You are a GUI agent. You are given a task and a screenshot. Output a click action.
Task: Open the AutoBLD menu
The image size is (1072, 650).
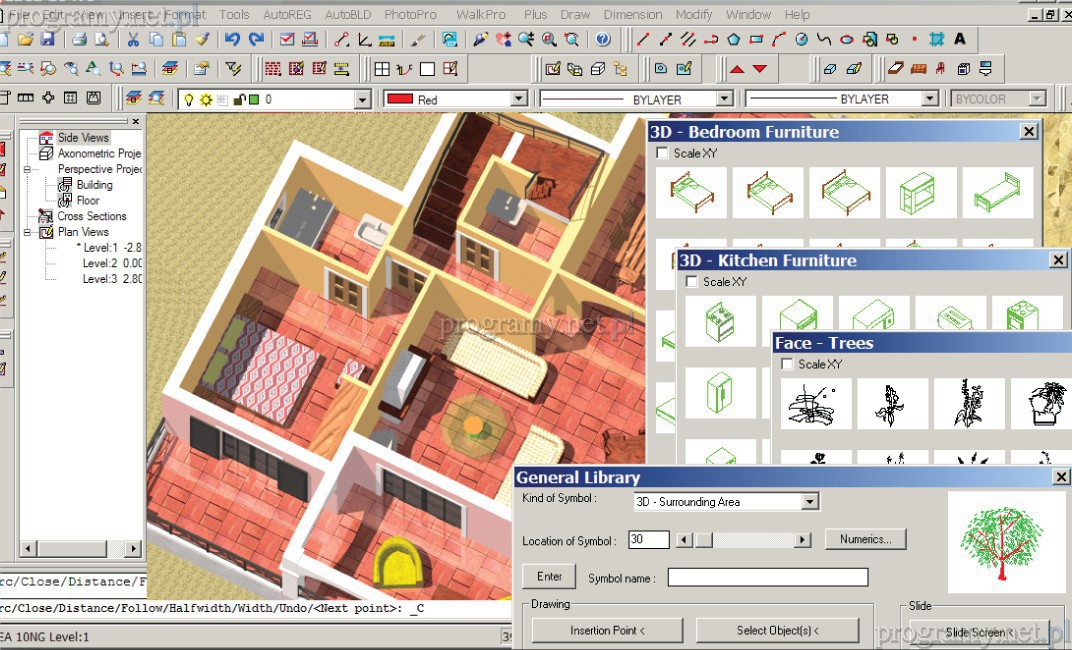pyautogui.click(x=347, y=15)
